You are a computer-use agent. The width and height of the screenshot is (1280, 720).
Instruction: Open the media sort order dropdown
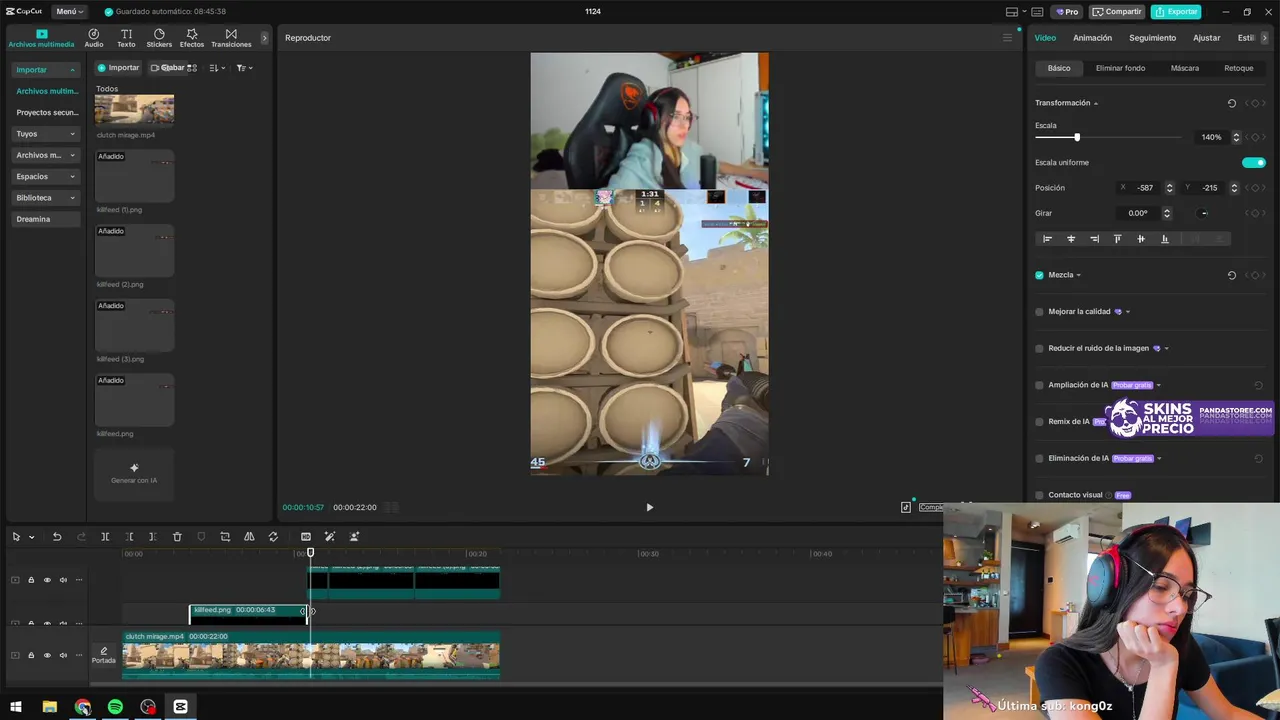217,68
